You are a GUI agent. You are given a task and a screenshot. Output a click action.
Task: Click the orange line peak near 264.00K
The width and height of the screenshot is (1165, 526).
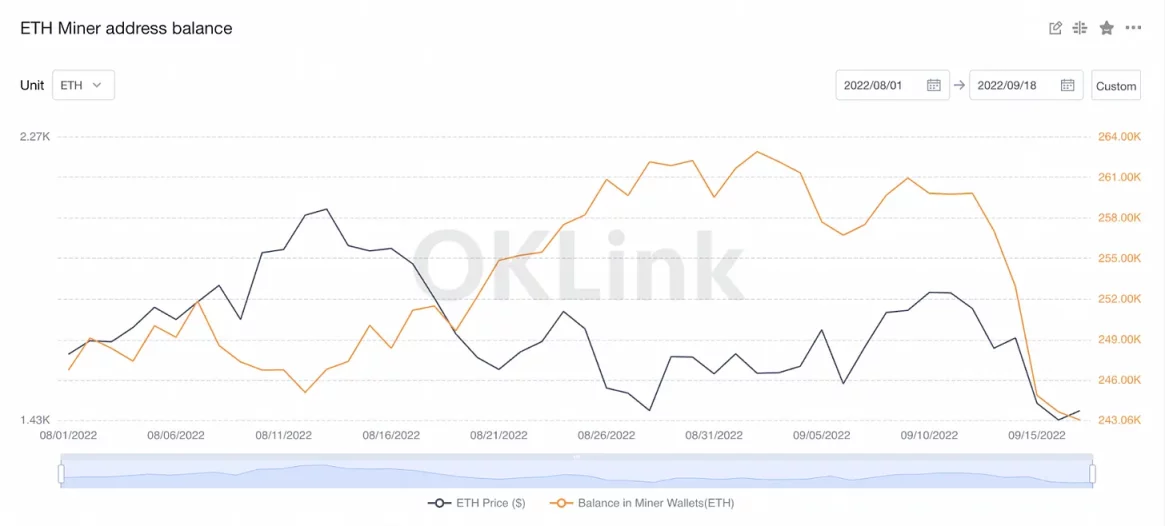(757, 152)
